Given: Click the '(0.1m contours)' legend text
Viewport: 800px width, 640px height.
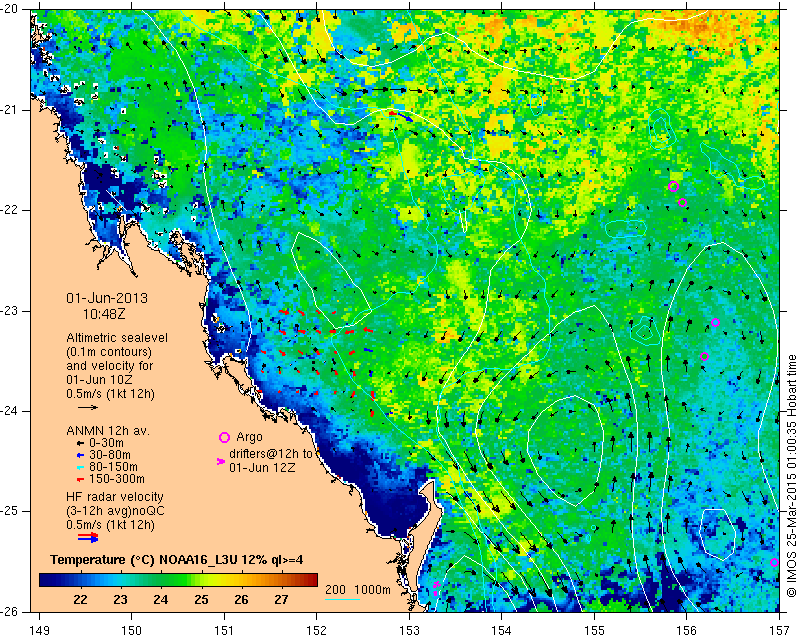Looking at the screenshot, I should 109,352.
